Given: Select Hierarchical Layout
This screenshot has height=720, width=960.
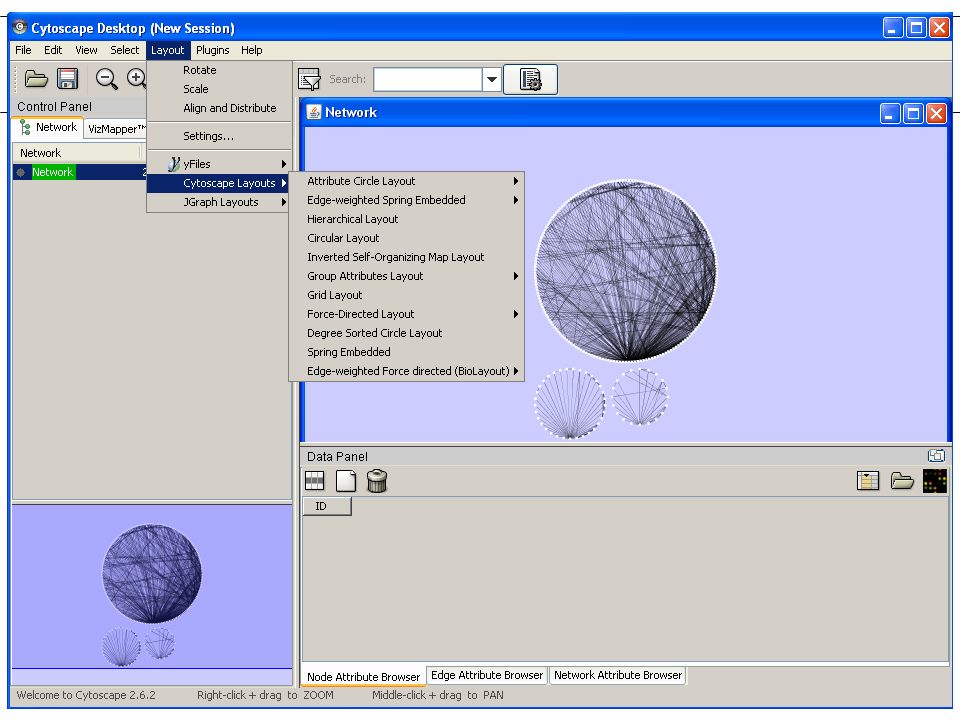Looking at the screenshot, I should click(x=407, y=219).
